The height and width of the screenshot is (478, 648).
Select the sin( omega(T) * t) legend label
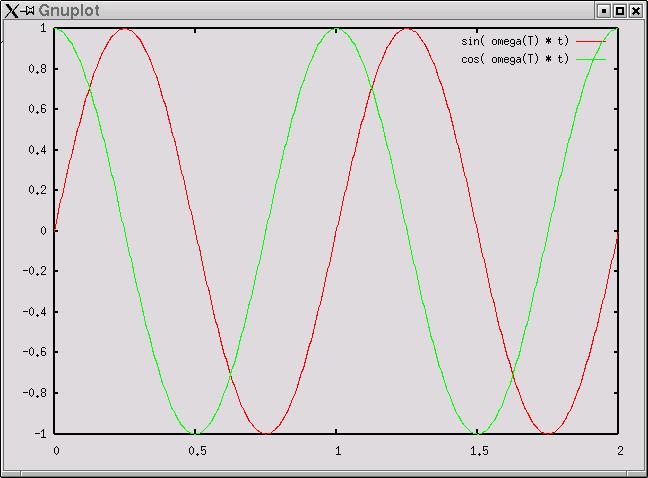(x=515, y=41)
